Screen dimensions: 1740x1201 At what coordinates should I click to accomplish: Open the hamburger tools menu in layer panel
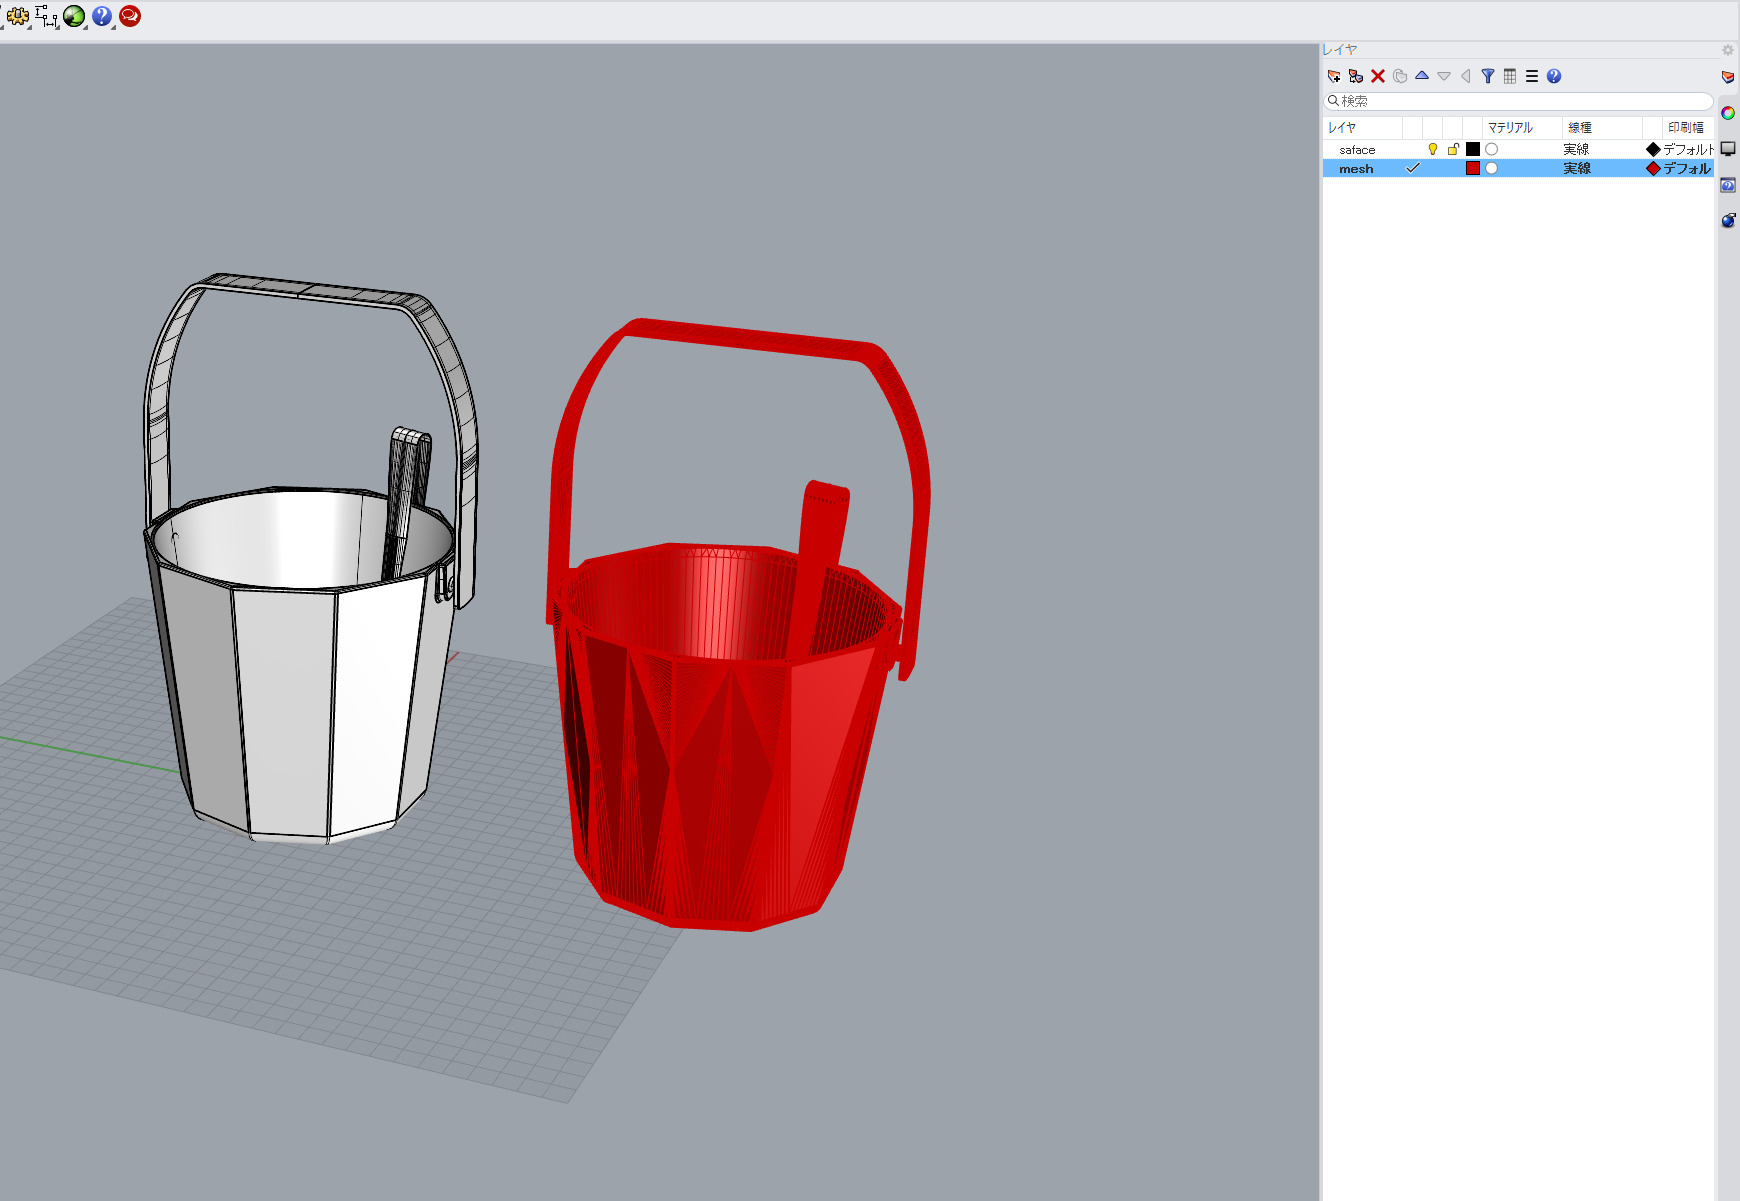(x=1532, y=76)
